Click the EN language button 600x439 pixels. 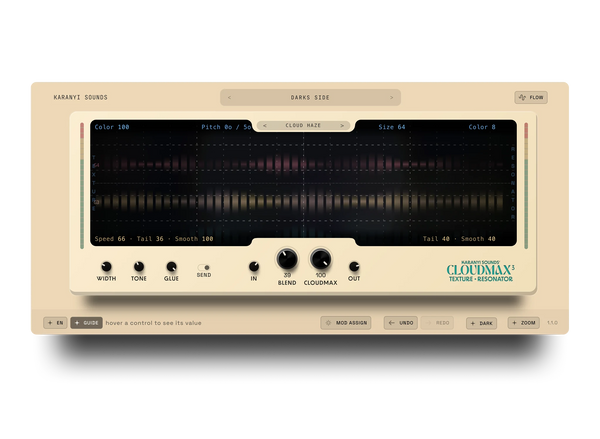(55, 323)
